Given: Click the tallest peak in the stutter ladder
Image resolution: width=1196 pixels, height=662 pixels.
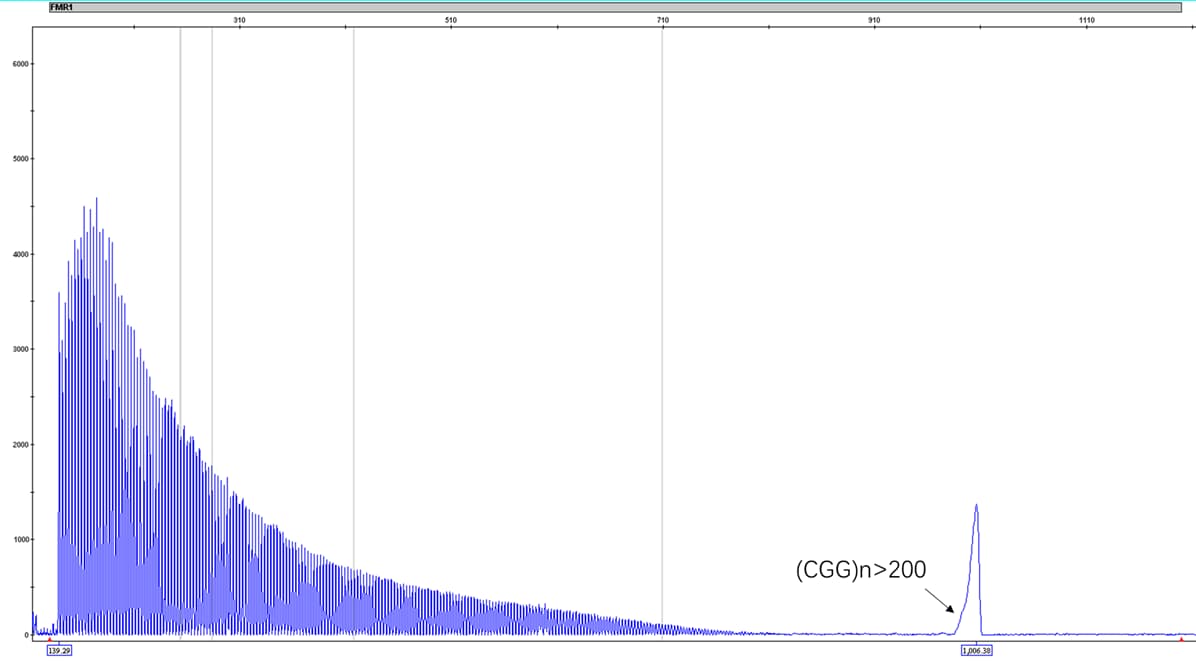Looking at the screenshot, I should pyautogui.click(x=97, y=200).
